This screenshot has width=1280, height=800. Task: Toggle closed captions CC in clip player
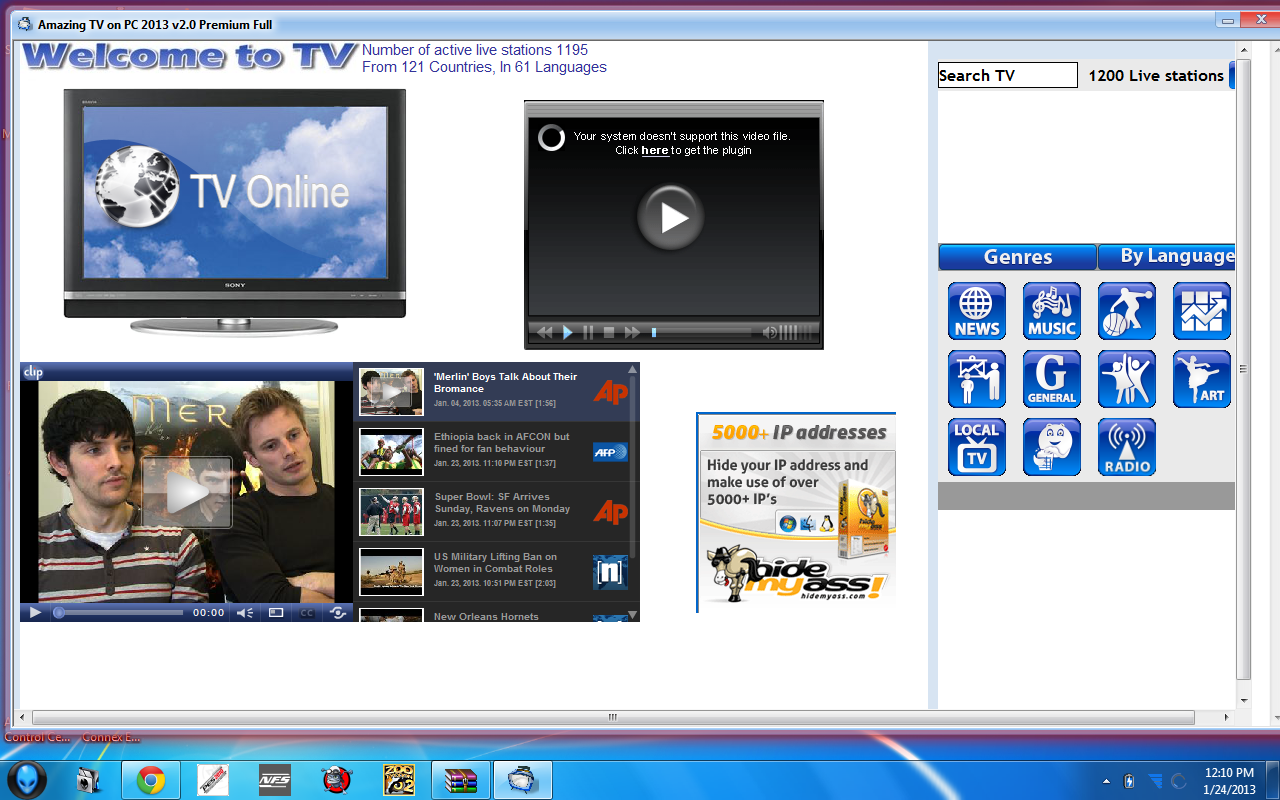pos(307,612)
